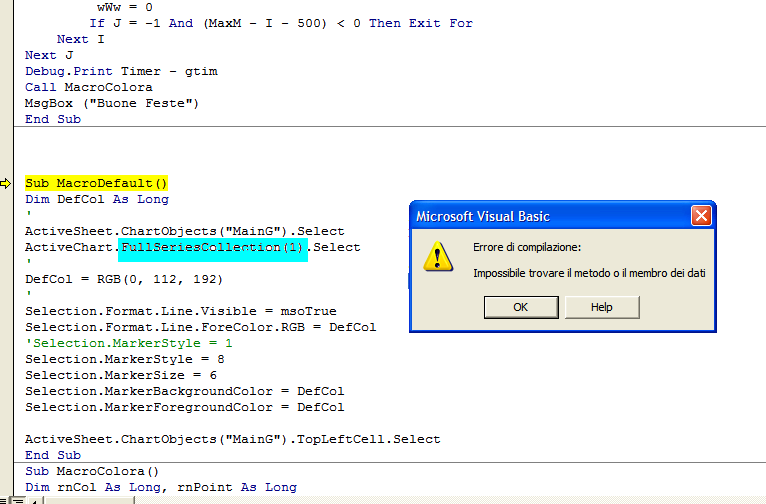The width and height of the screenshot is (766, 504).
Task: Click the 'Sub MacroColora()' declaration
Action: 92,471
